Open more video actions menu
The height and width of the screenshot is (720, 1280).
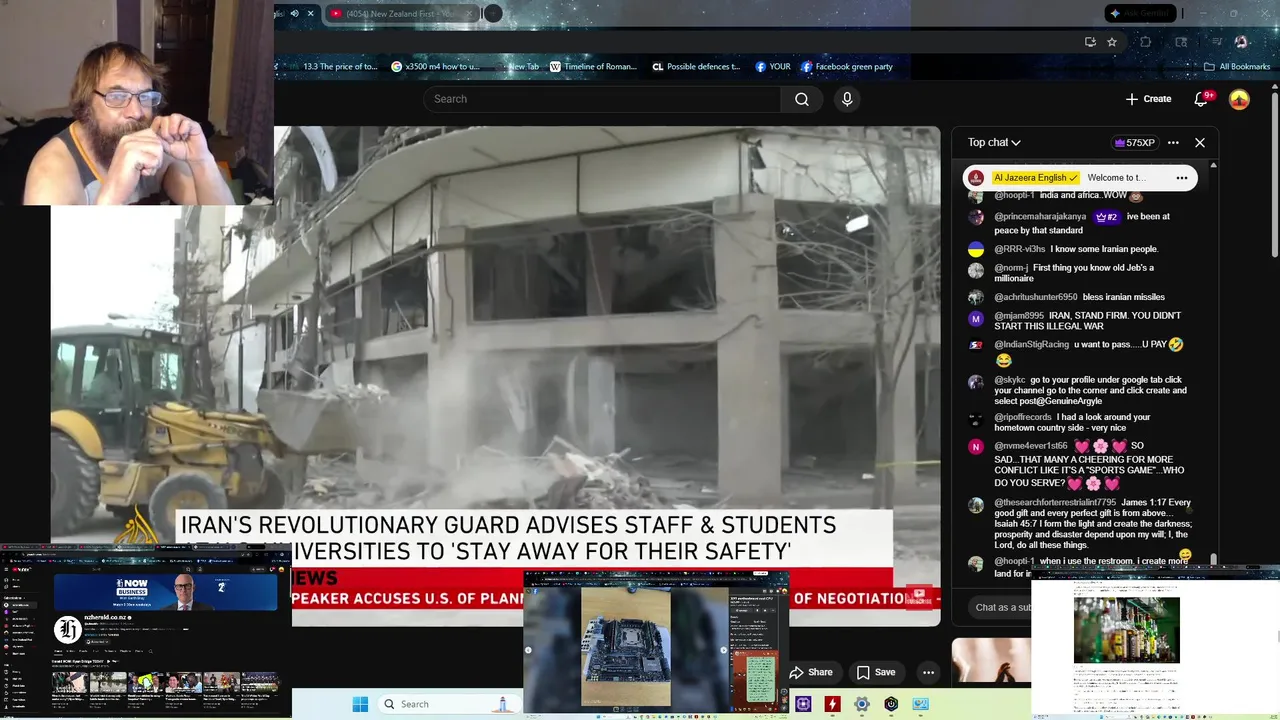pos(928,672)
